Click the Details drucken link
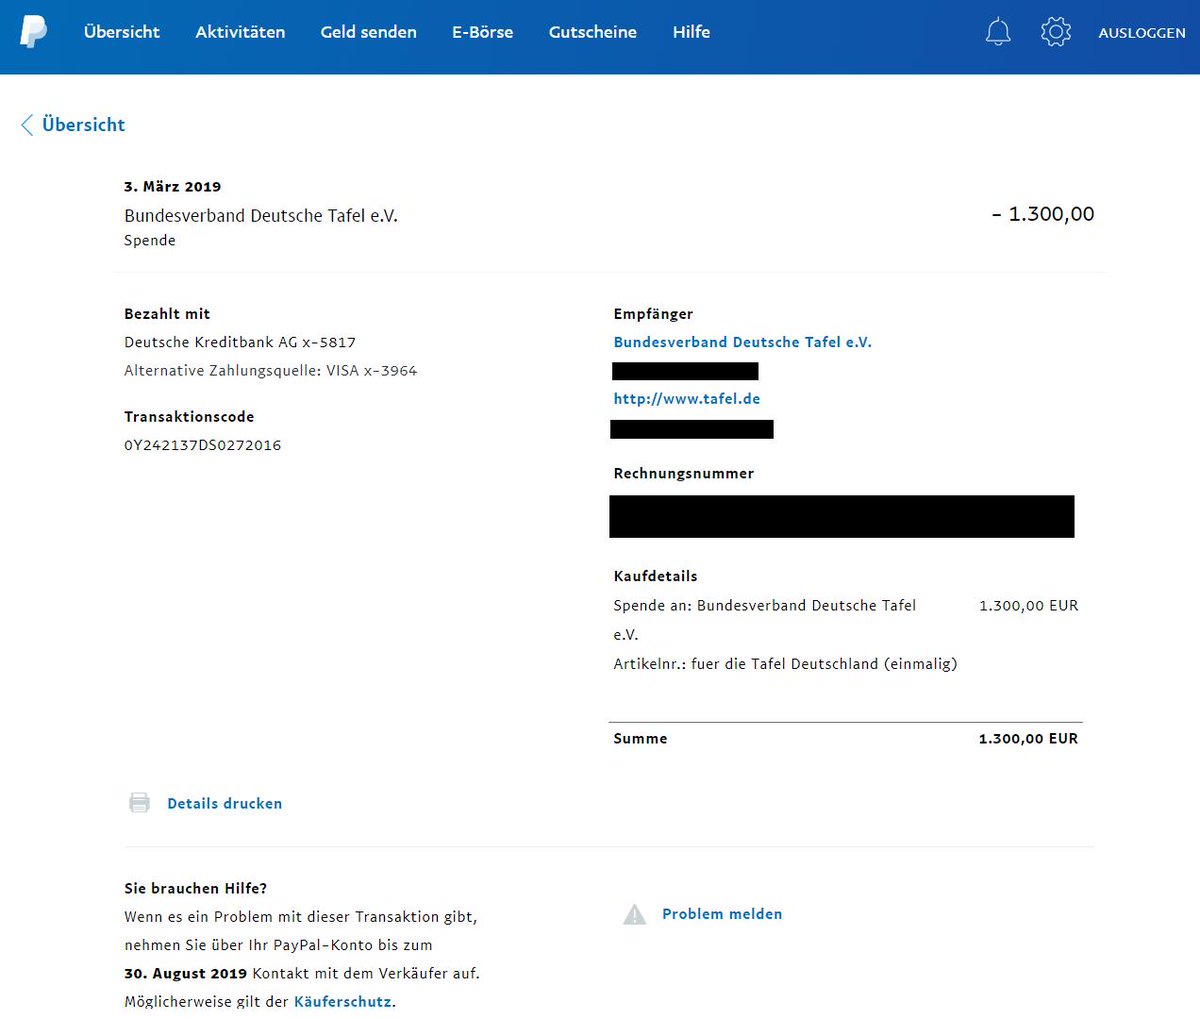Screen dimensions: 1200x1019 (x=225, y=803)
